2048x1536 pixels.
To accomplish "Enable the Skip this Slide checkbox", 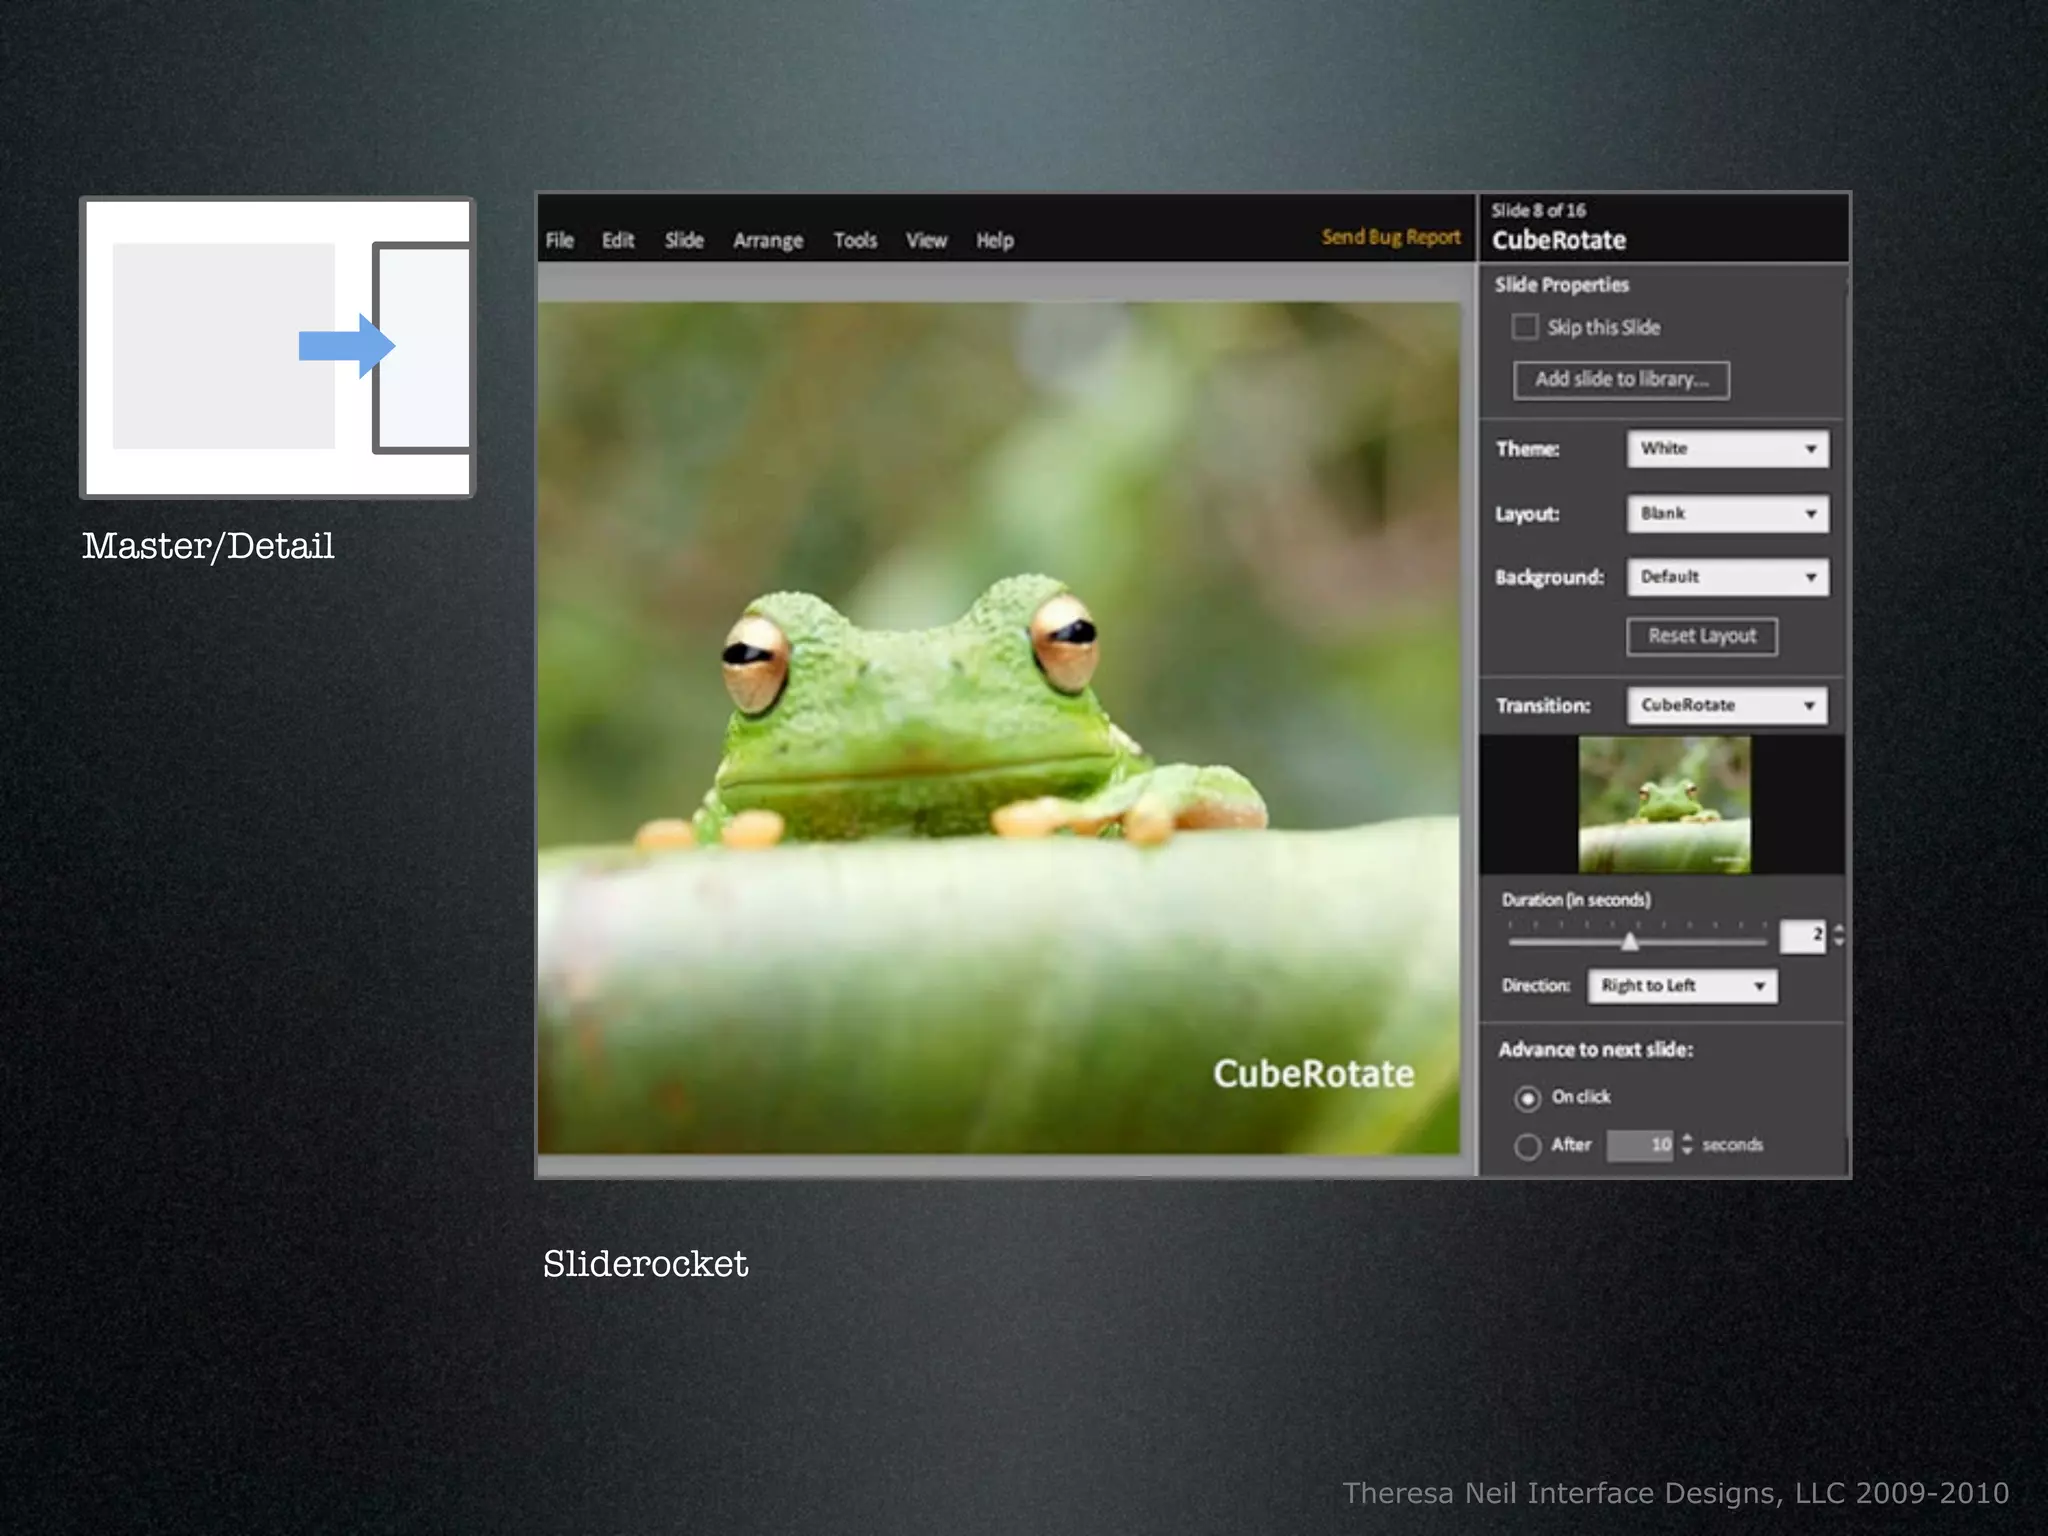I will (1524, 327).
